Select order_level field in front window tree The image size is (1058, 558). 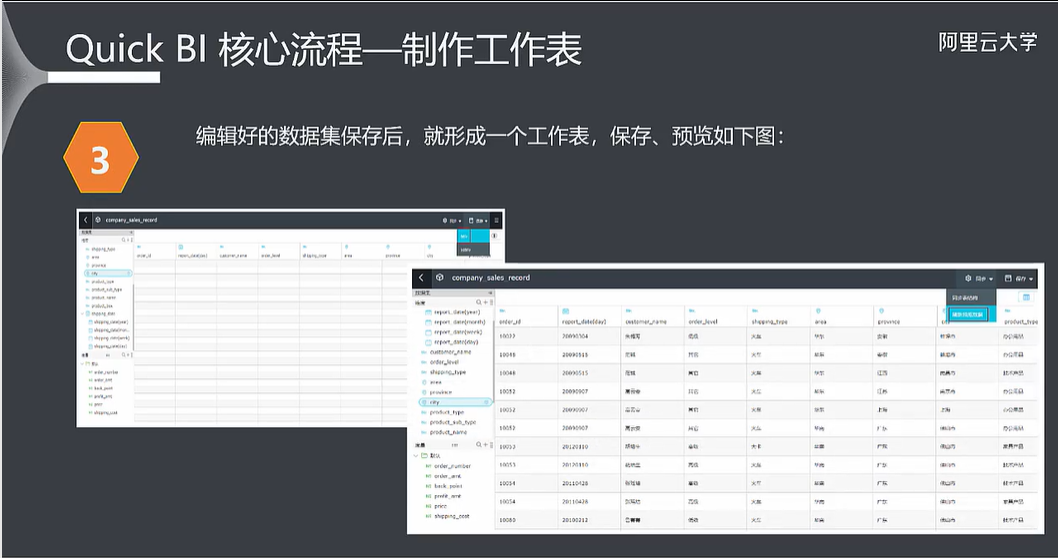tap(444, 362)
